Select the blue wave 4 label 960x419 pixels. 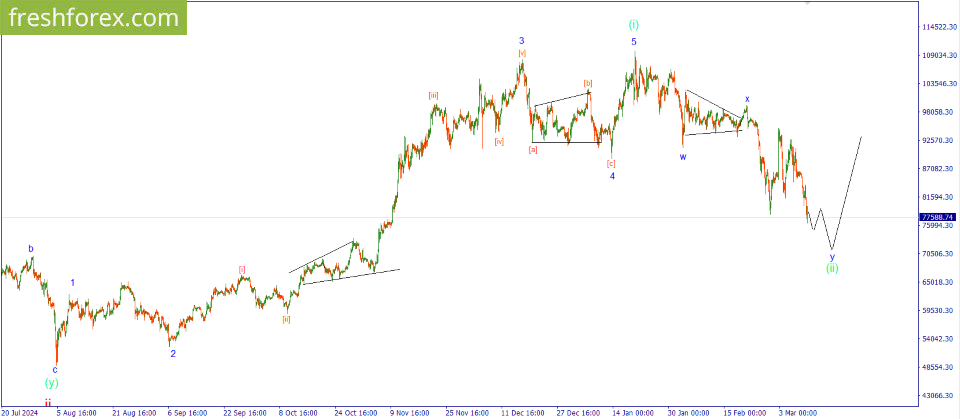pos(612,176)
